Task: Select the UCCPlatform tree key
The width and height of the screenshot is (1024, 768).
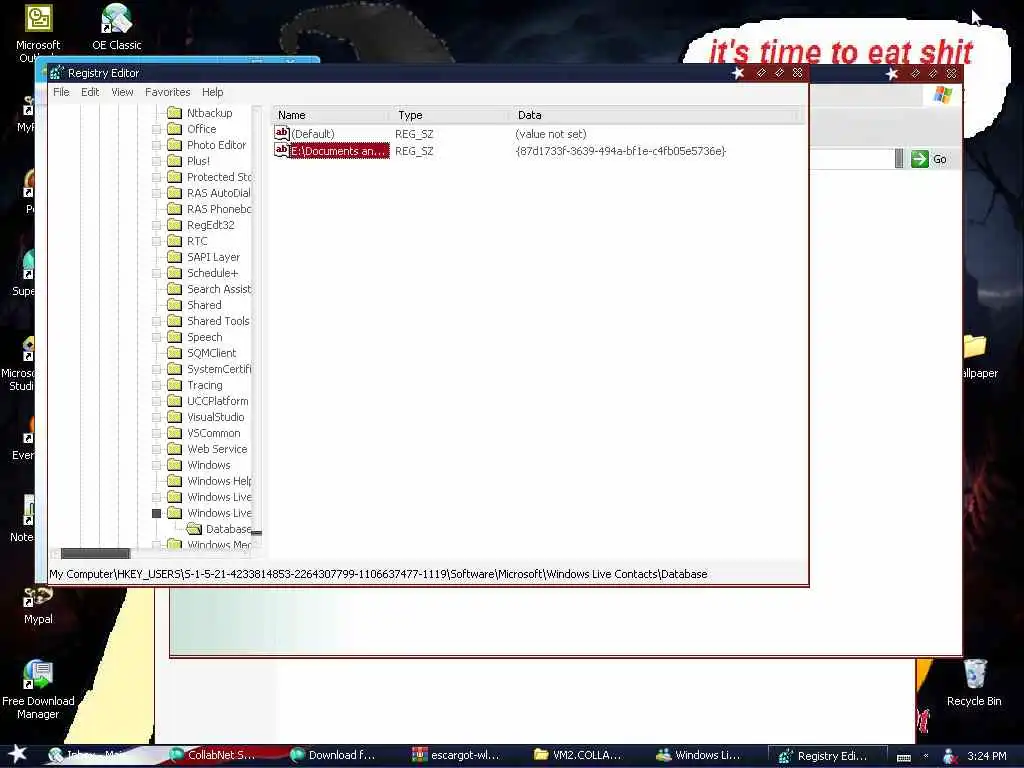Action: [217, 401]
